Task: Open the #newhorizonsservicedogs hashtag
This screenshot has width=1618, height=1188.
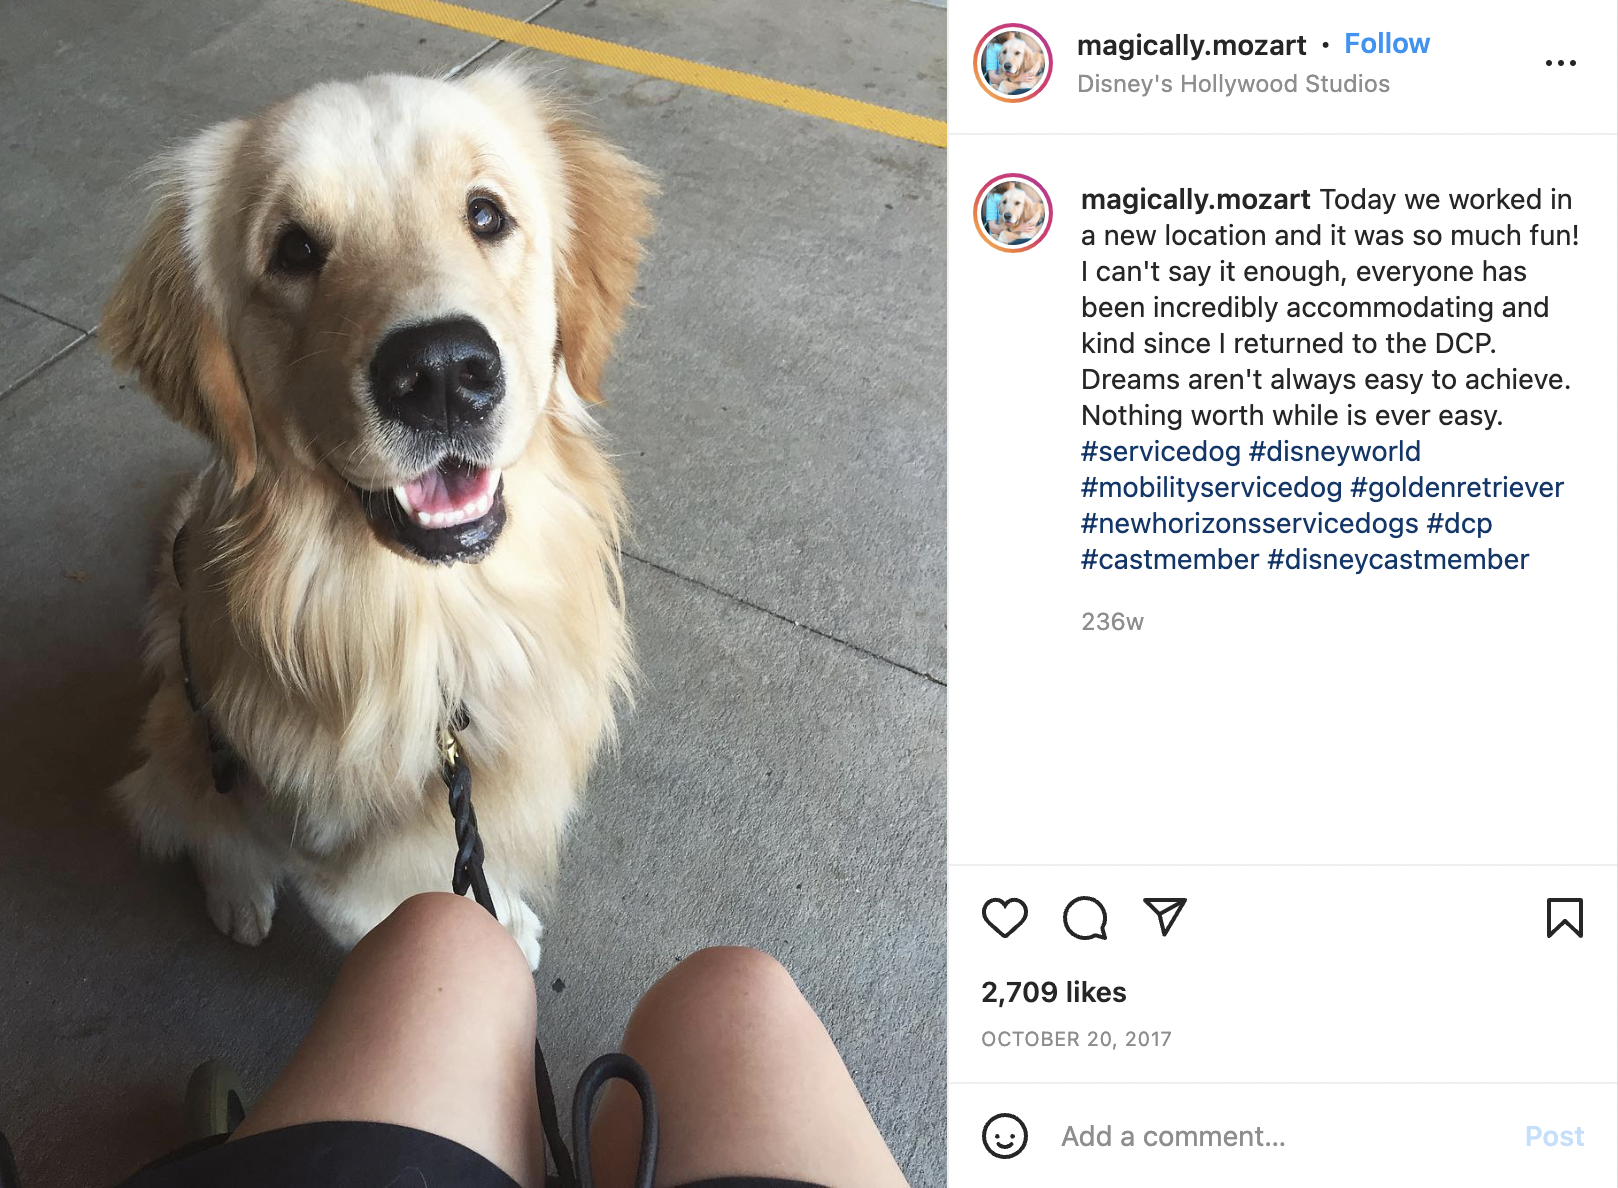Action: [1249, 524]
